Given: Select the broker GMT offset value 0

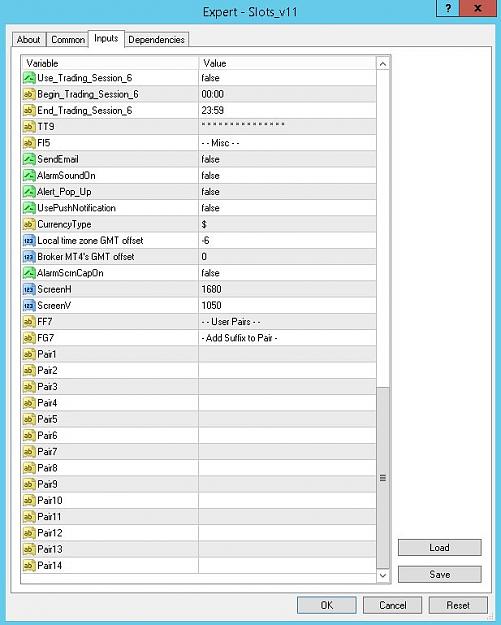Looking at the screenshot, I should pos(287,257).
